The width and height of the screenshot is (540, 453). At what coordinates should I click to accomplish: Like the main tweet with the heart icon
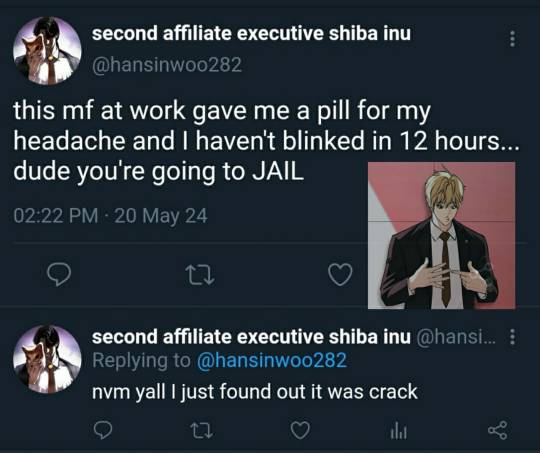click(x=340, y=275)
